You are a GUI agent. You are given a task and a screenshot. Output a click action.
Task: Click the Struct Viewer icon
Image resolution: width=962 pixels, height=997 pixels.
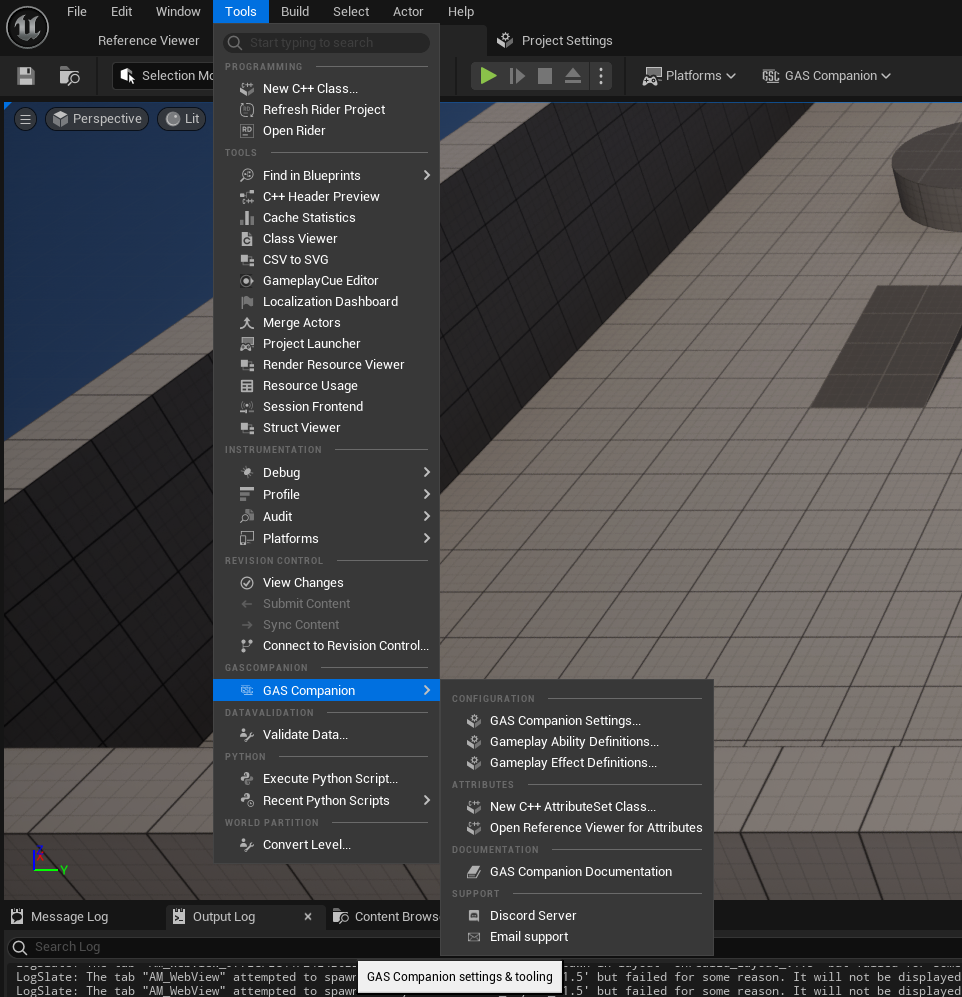(x=247, y=427)
